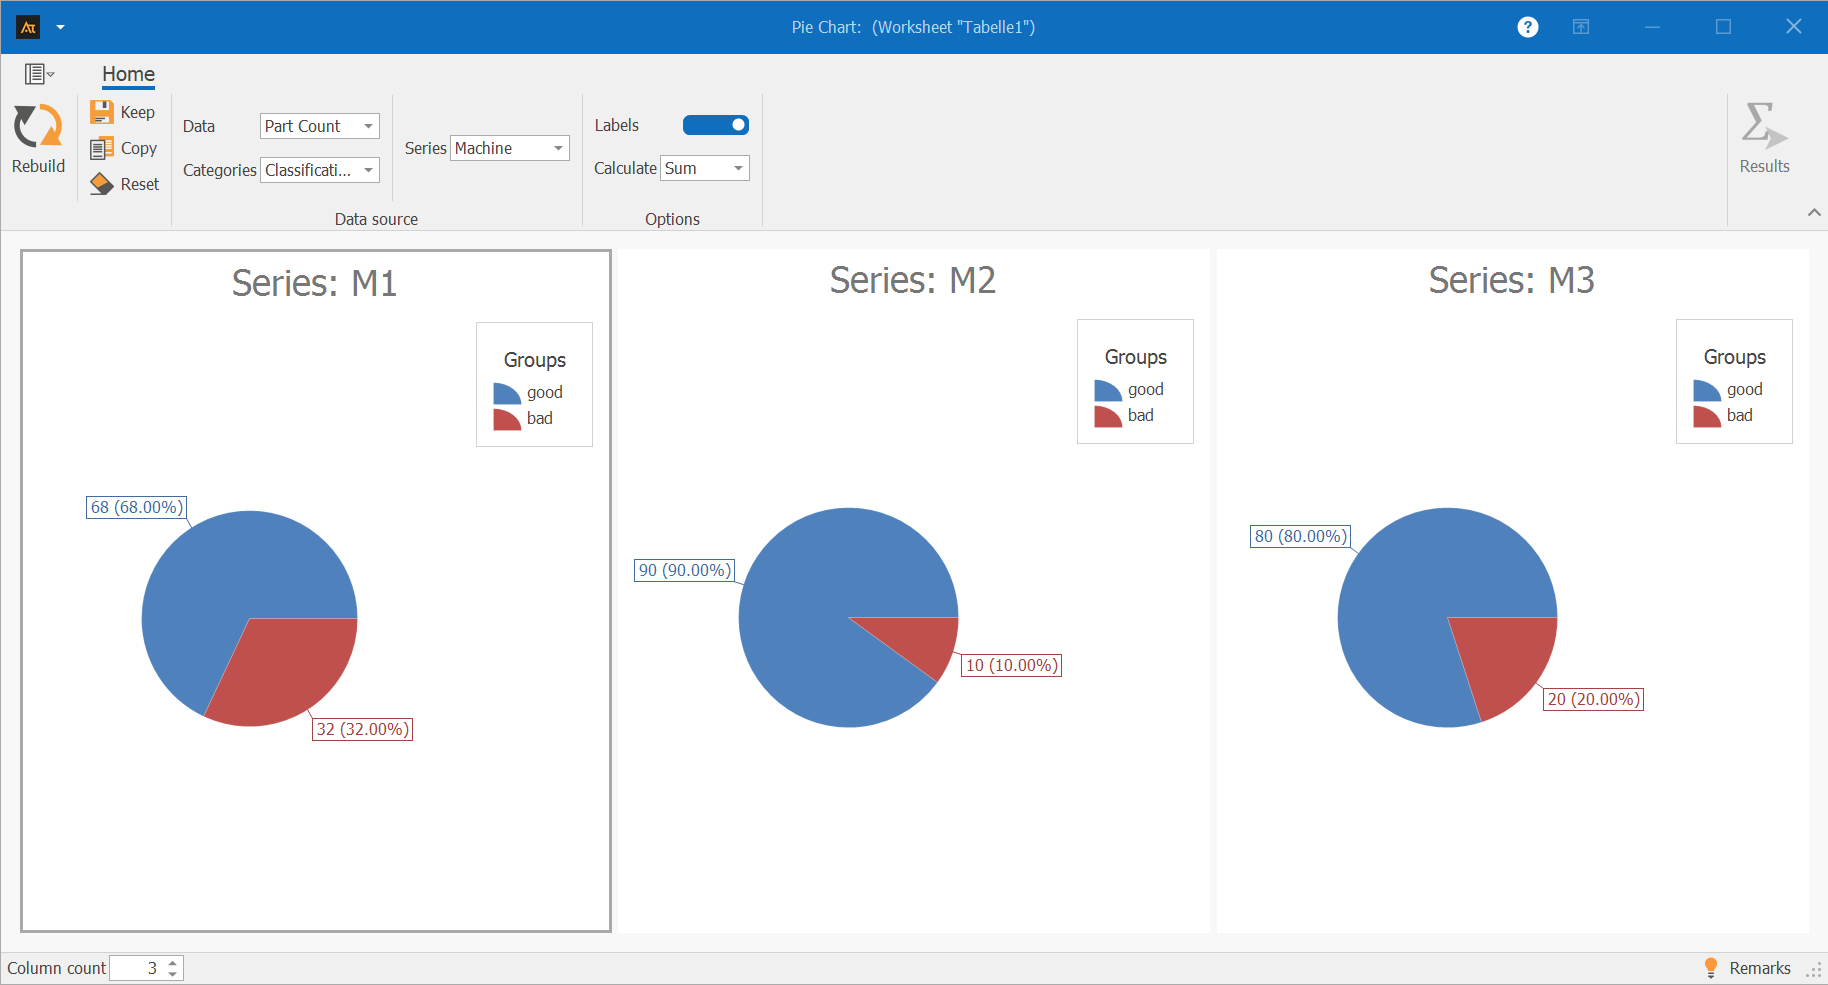This screenshot has height=985, width=1828.
Task: Expand the Categories dropdown
Action: click(x=319, y=170)
